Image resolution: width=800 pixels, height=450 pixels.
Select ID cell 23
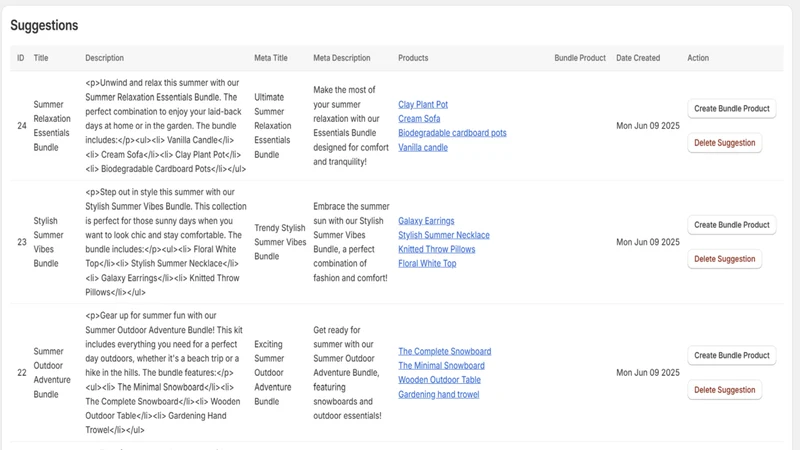tap(21, 242)
